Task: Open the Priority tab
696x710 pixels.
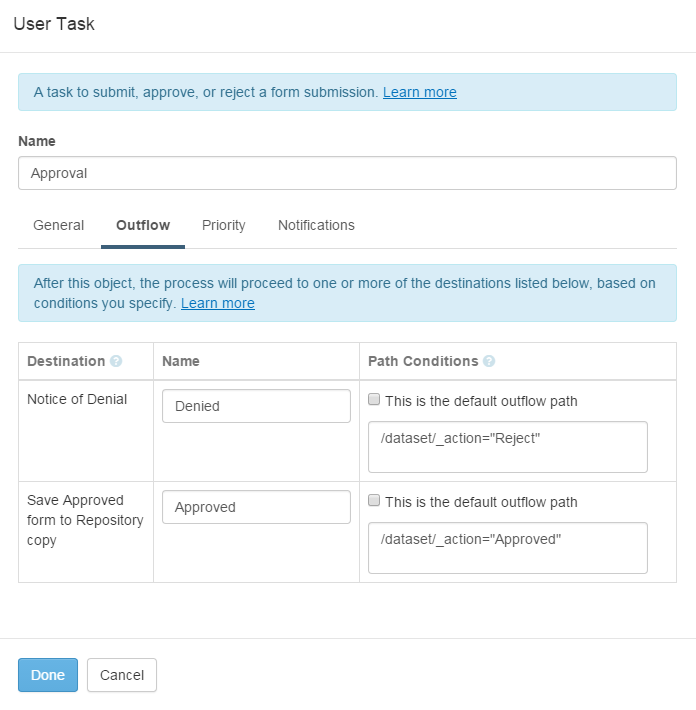Action: 224,225
